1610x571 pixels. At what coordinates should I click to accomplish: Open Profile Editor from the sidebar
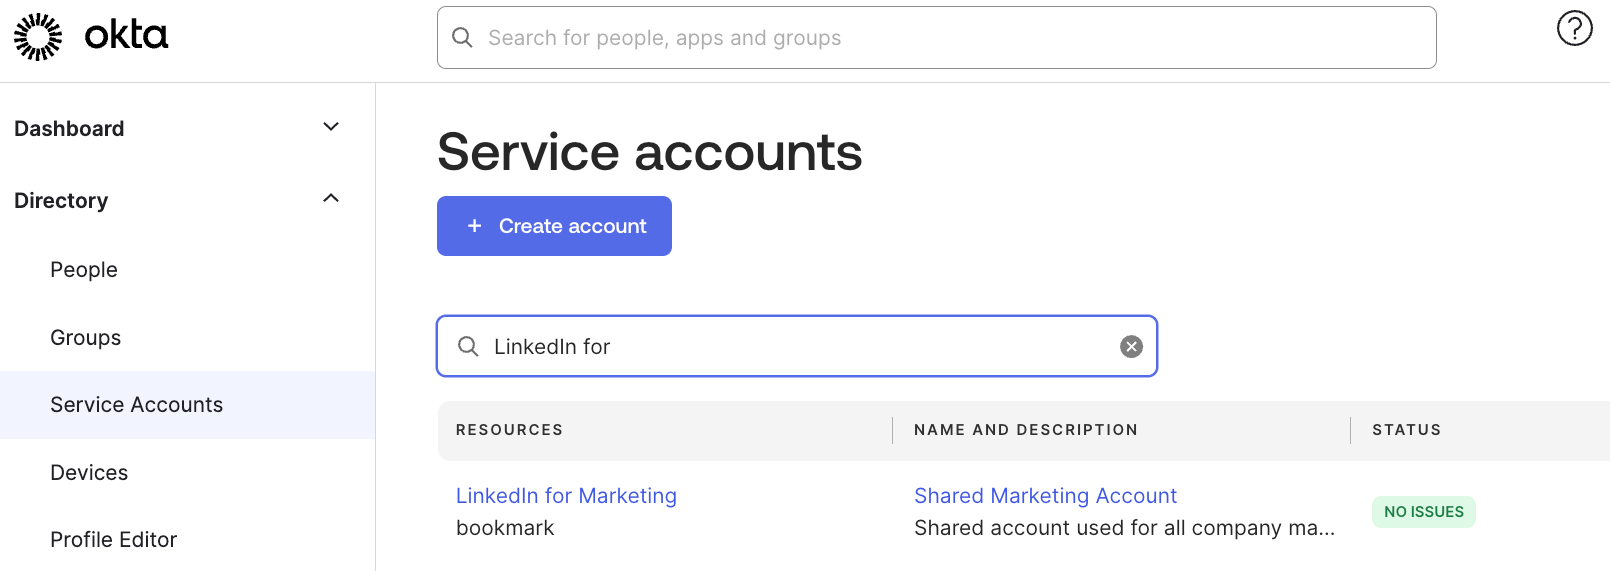(x=114, y=540)
